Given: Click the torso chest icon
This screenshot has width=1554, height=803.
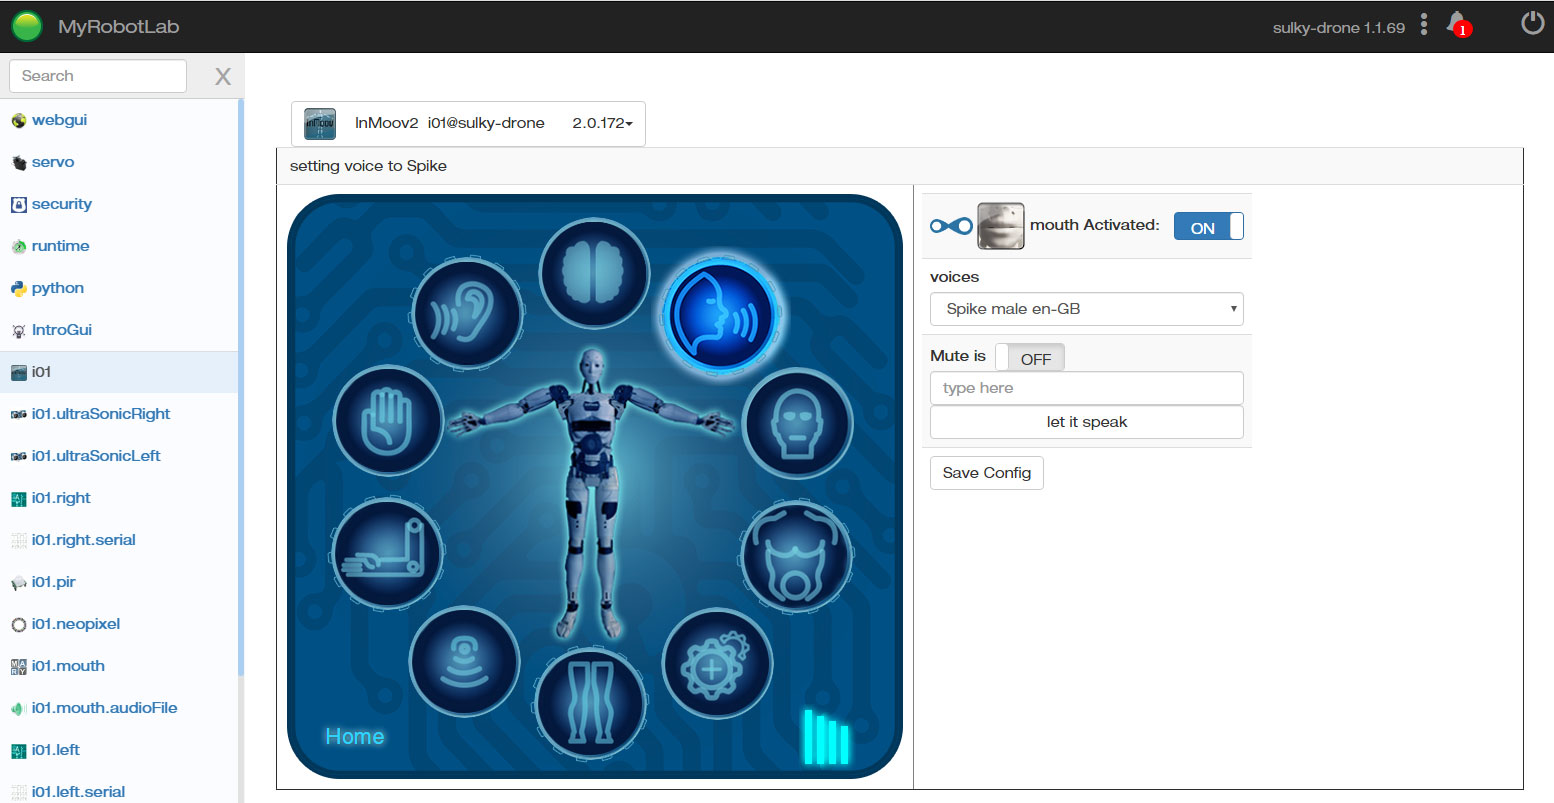Looking at the screenshot, I should [x=796, y=556].
